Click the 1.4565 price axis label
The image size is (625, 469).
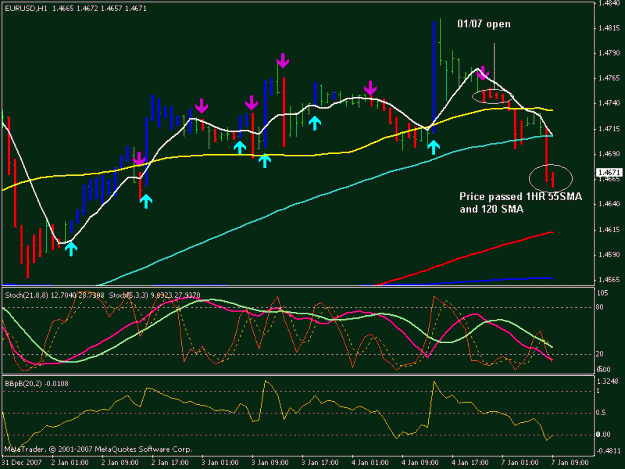point(609,280)
